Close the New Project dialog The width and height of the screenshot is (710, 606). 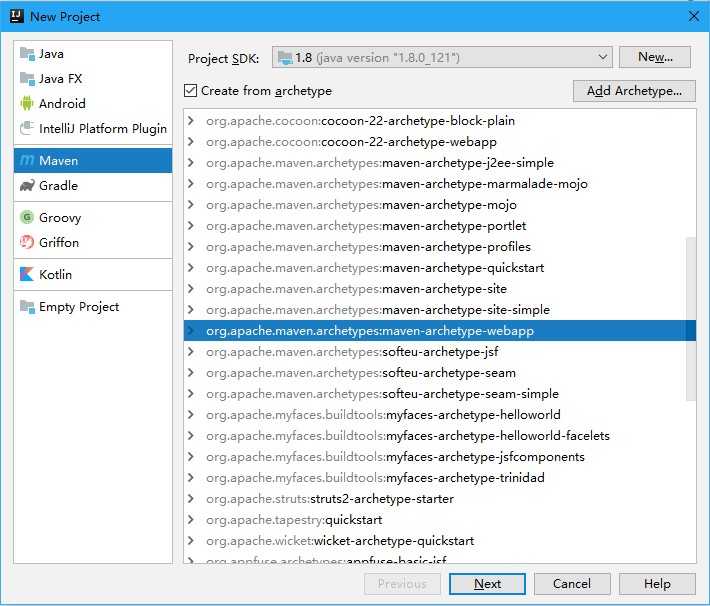(x=693, y=17)
